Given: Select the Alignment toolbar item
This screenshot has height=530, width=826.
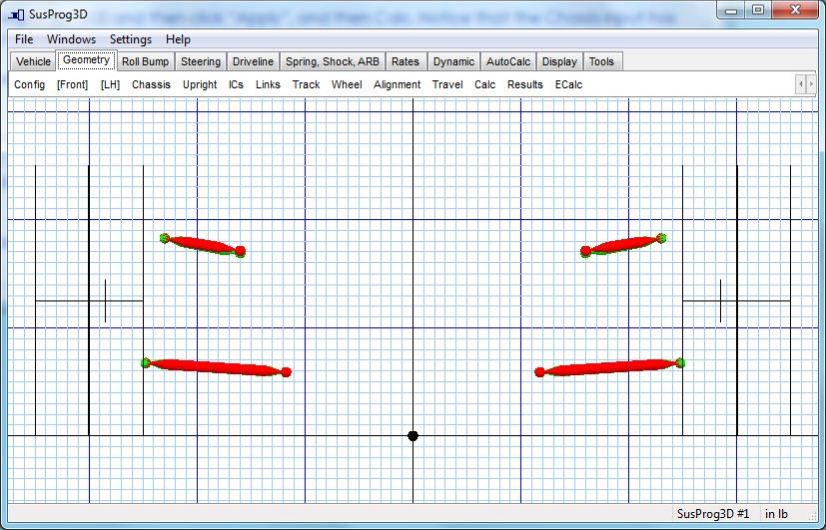Looking at the screenshot, I should (x=397, y=85).
